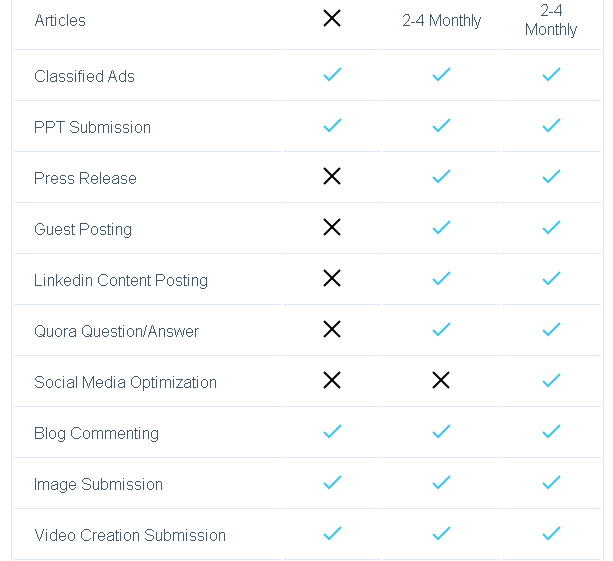This screenshot has width=613, height=561.
Task: Click the X icon in the Articles row
Action: (x=332, y=19)
